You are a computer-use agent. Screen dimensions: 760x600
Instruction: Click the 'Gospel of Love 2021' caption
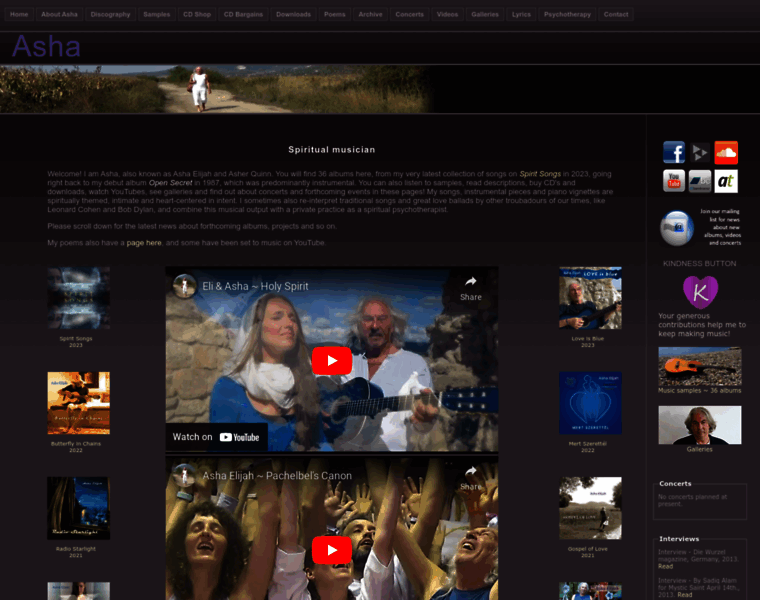[587, 552]
